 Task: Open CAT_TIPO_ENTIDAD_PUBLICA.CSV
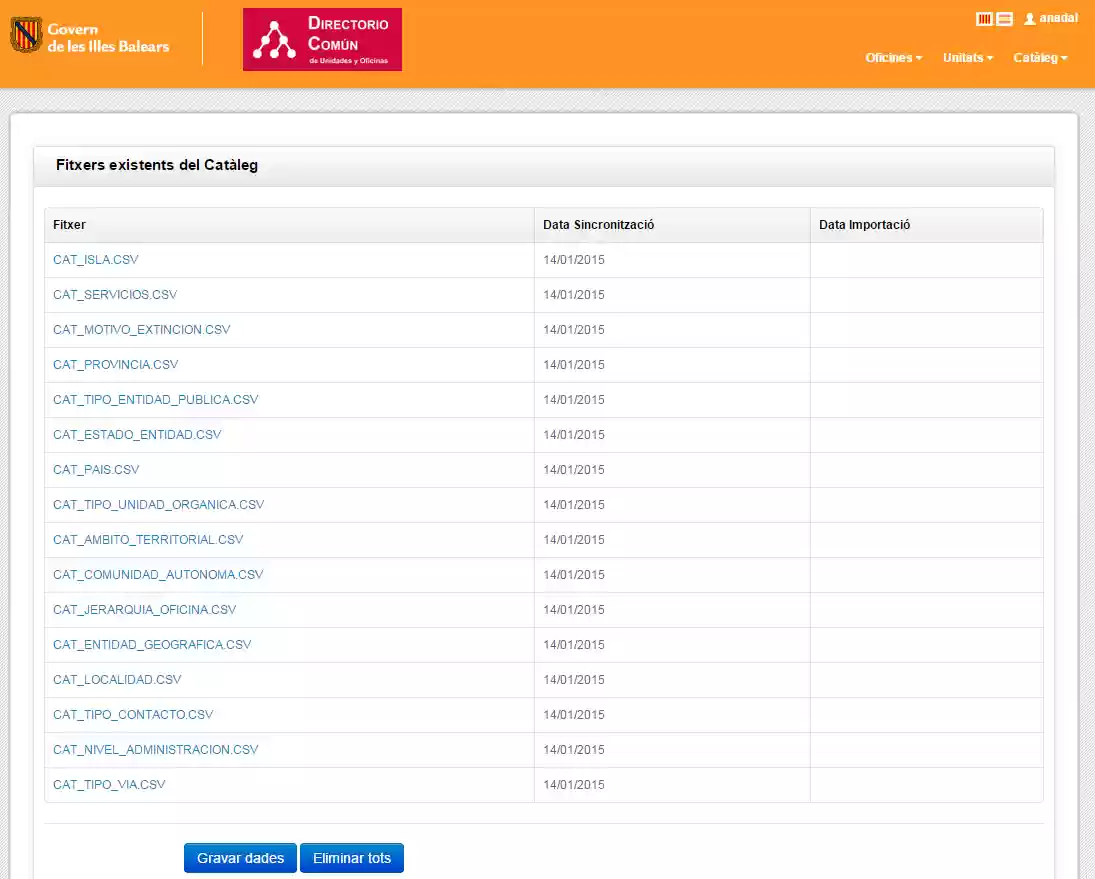(x=156, y=399)
